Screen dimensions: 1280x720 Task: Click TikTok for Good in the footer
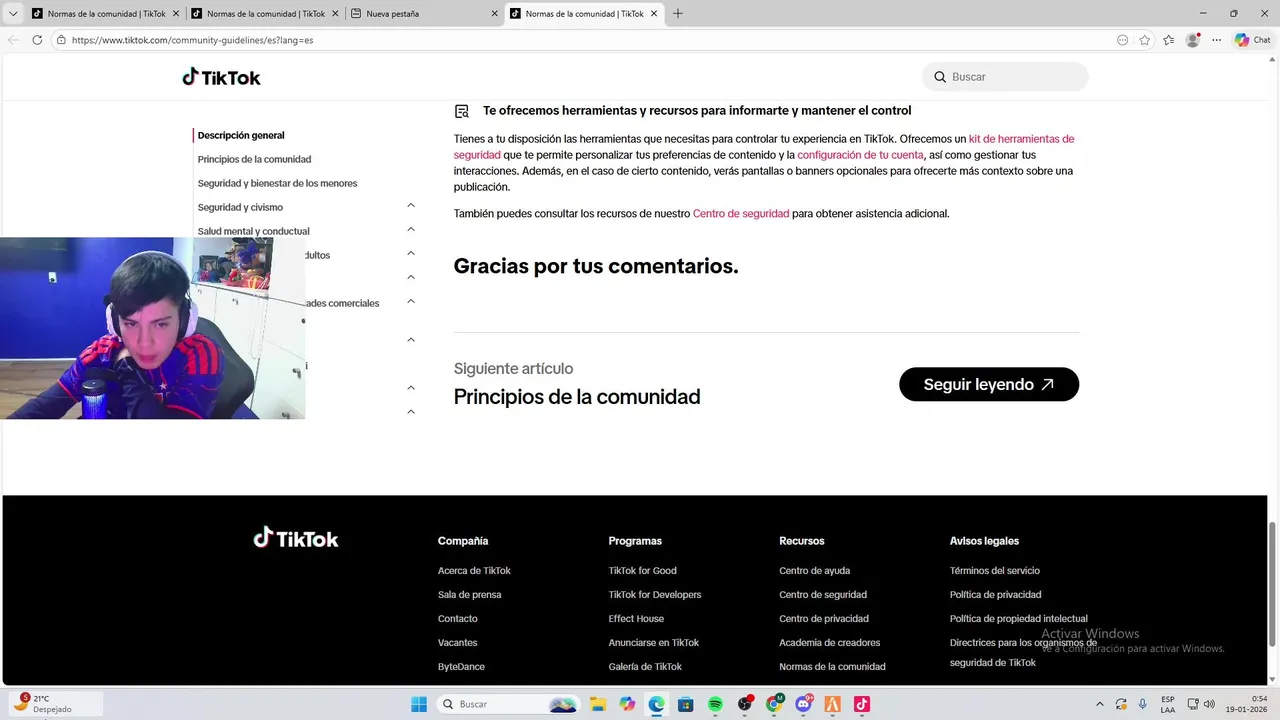tap(642, 571)
